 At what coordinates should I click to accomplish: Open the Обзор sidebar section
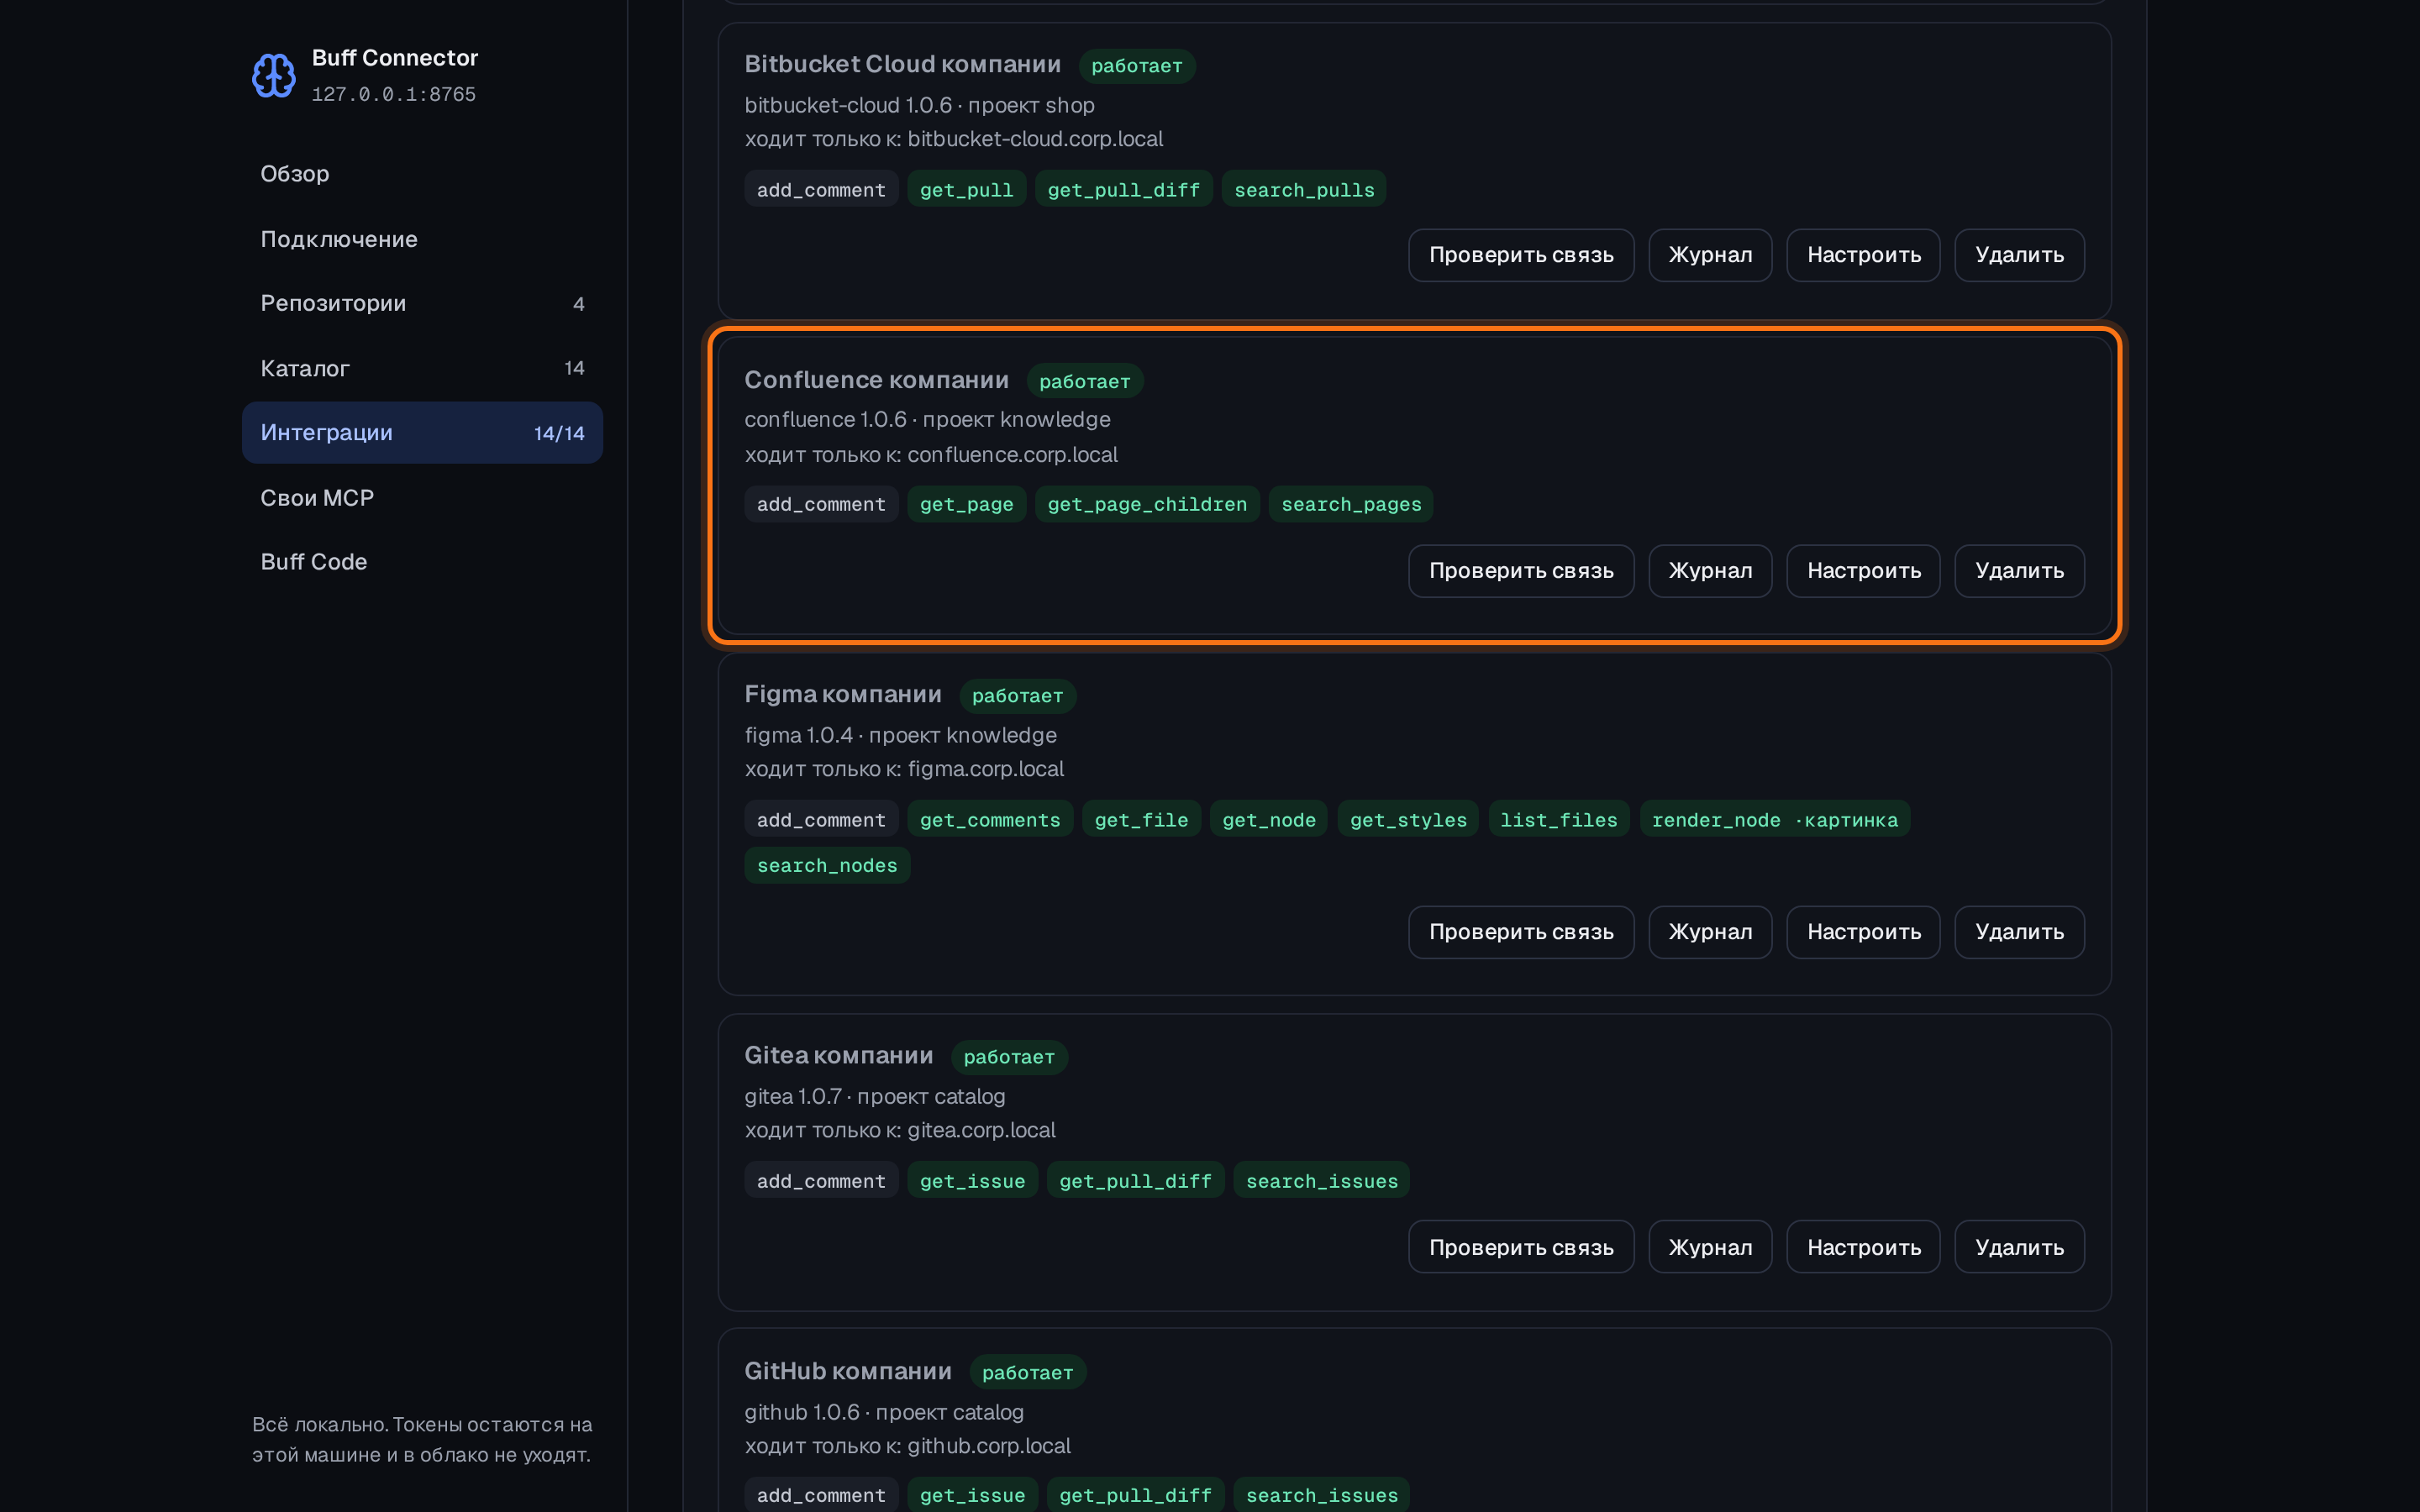(422, 174)
